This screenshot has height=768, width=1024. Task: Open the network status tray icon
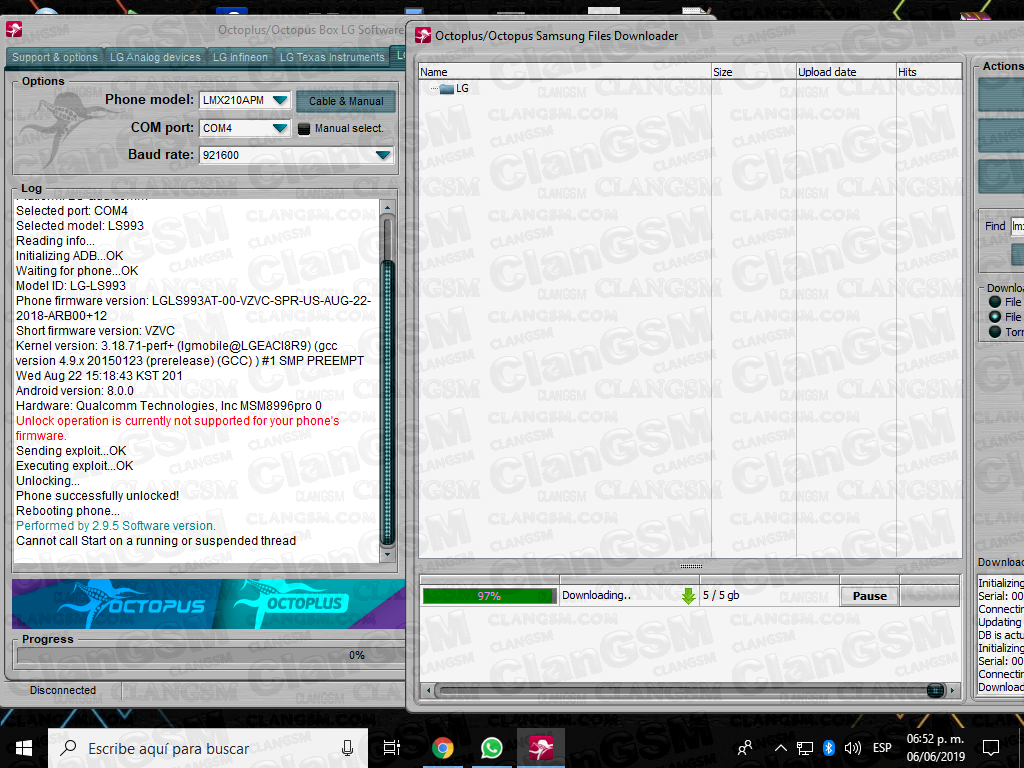805,748
